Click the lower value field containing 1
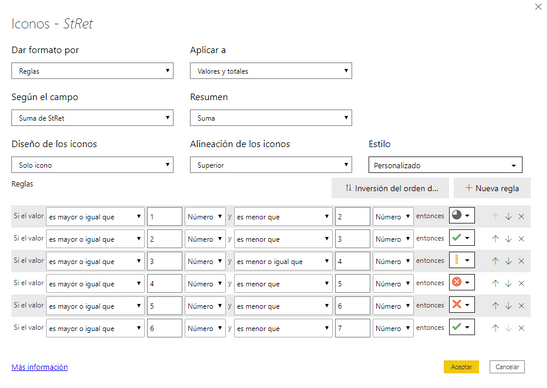This screenshot has width=547, height=388. [x=165, y=217]
